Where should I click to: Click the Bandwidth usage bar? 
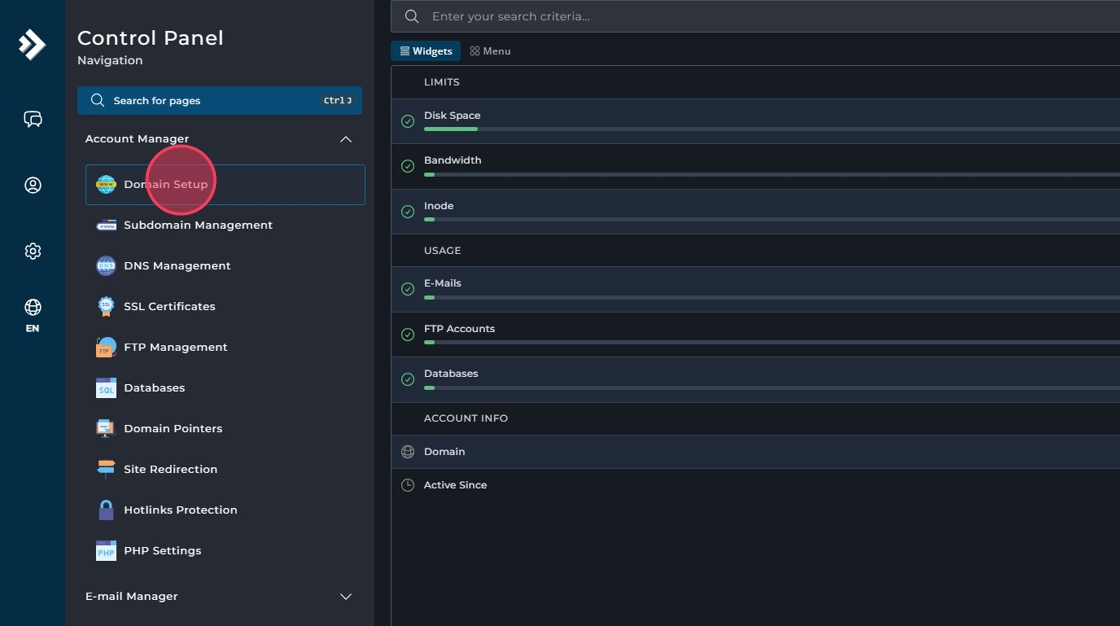(771, 174)
